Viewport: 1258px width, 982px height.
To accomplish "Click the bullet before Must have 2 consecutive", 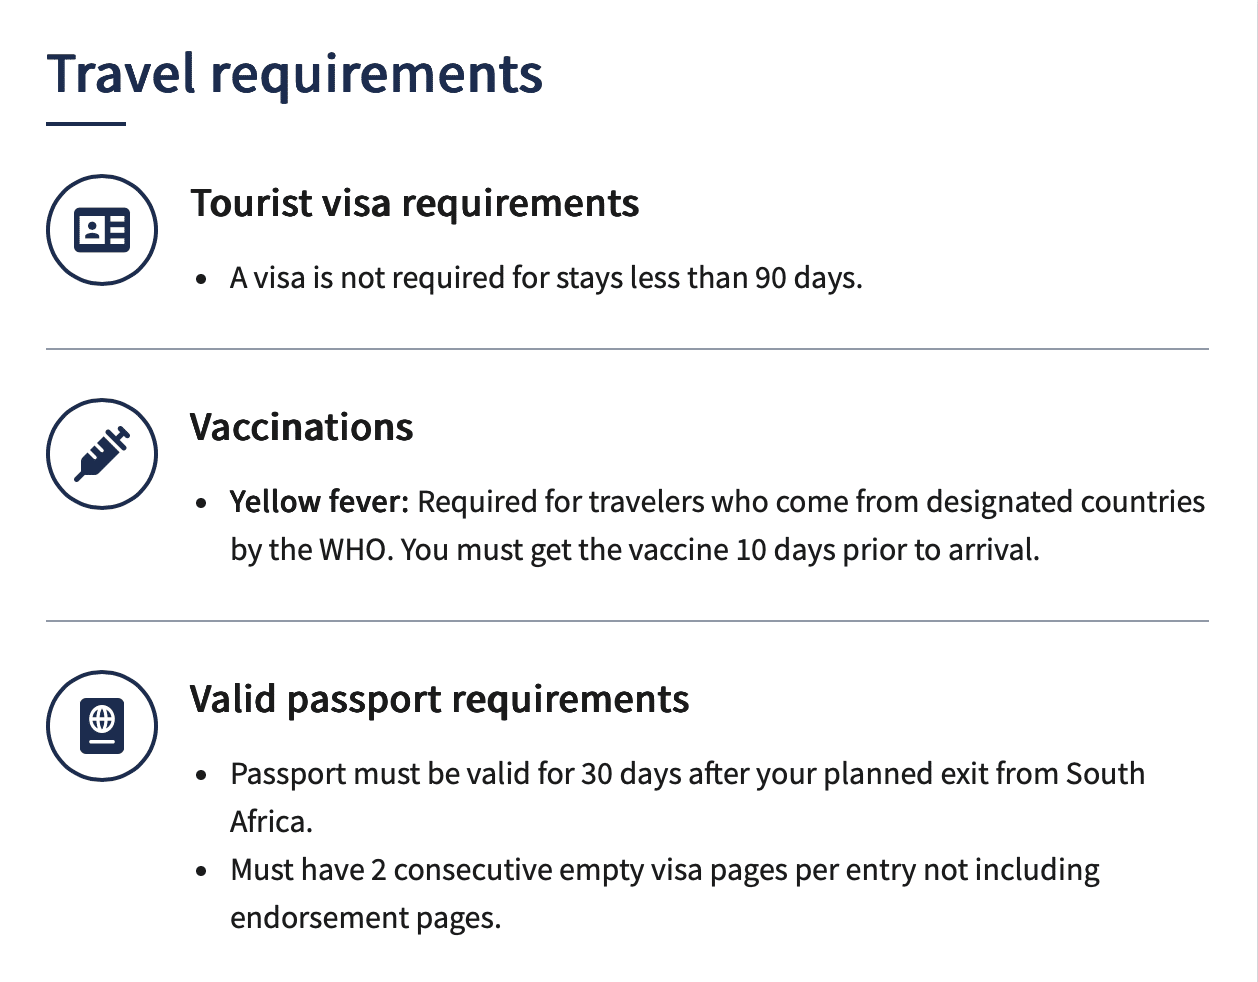I will [x=202, y=872].
